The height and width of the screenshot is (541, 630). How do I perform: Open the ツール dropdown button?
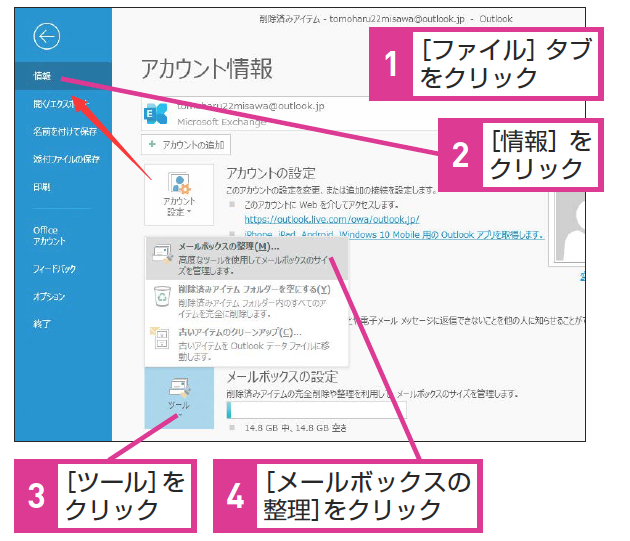click(179, 398)
